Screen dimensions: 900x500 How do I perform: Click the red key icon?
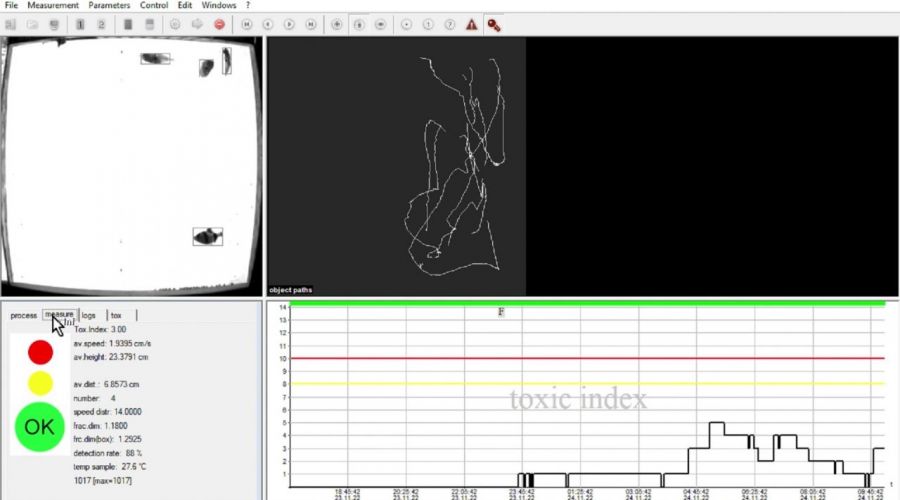pos(494,25)
